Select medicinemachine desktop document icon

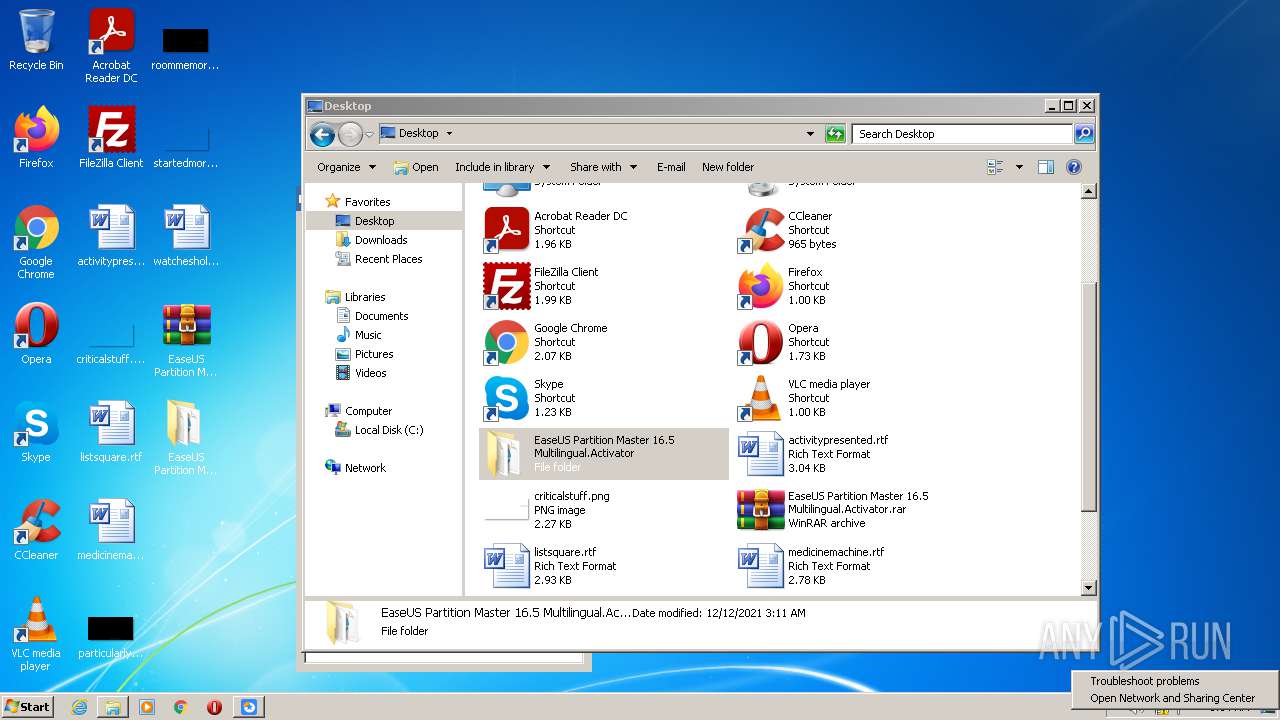111,530
